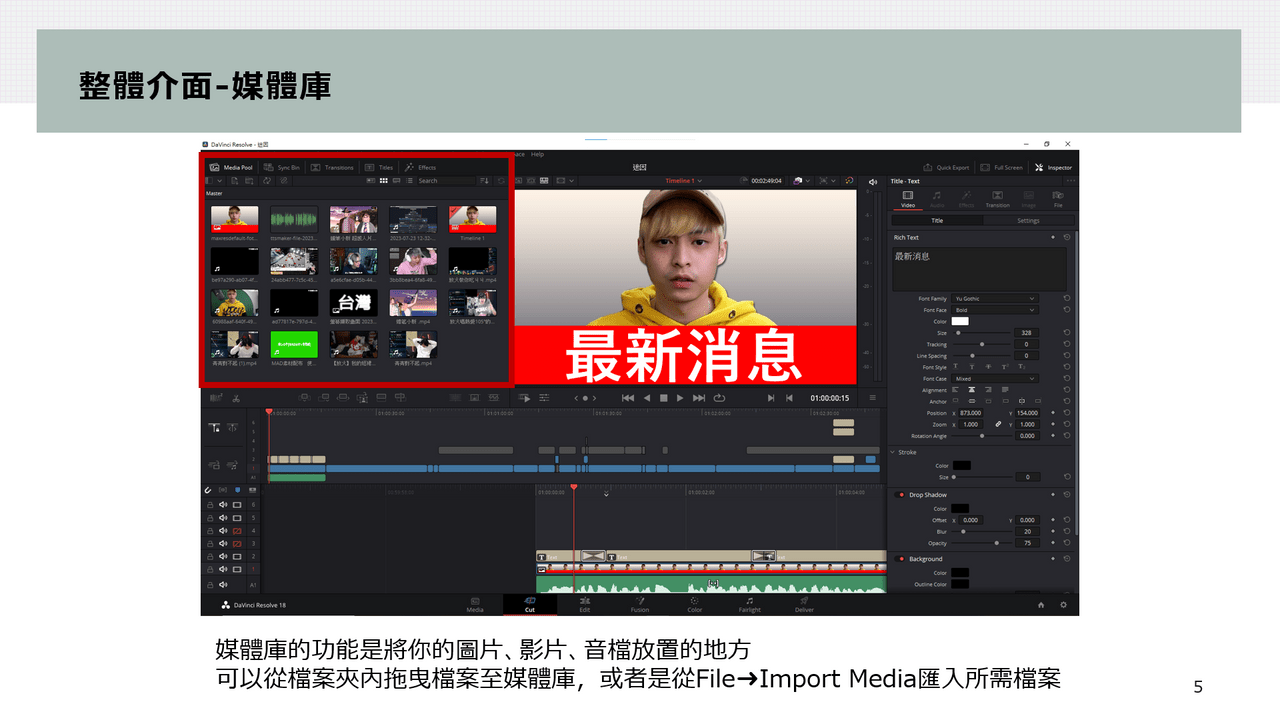Open the Font Case dropdown showing Mixed
This screenshot has width=1280, height=720.
[994, 379]
